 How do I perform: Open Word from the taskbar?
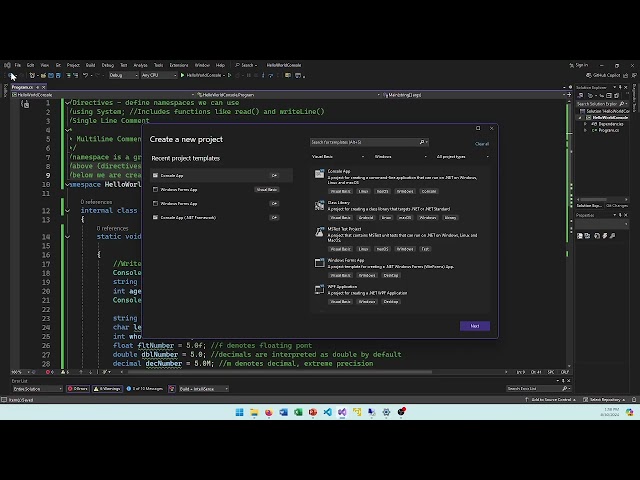pyautogui.click(x=283, y=412)
